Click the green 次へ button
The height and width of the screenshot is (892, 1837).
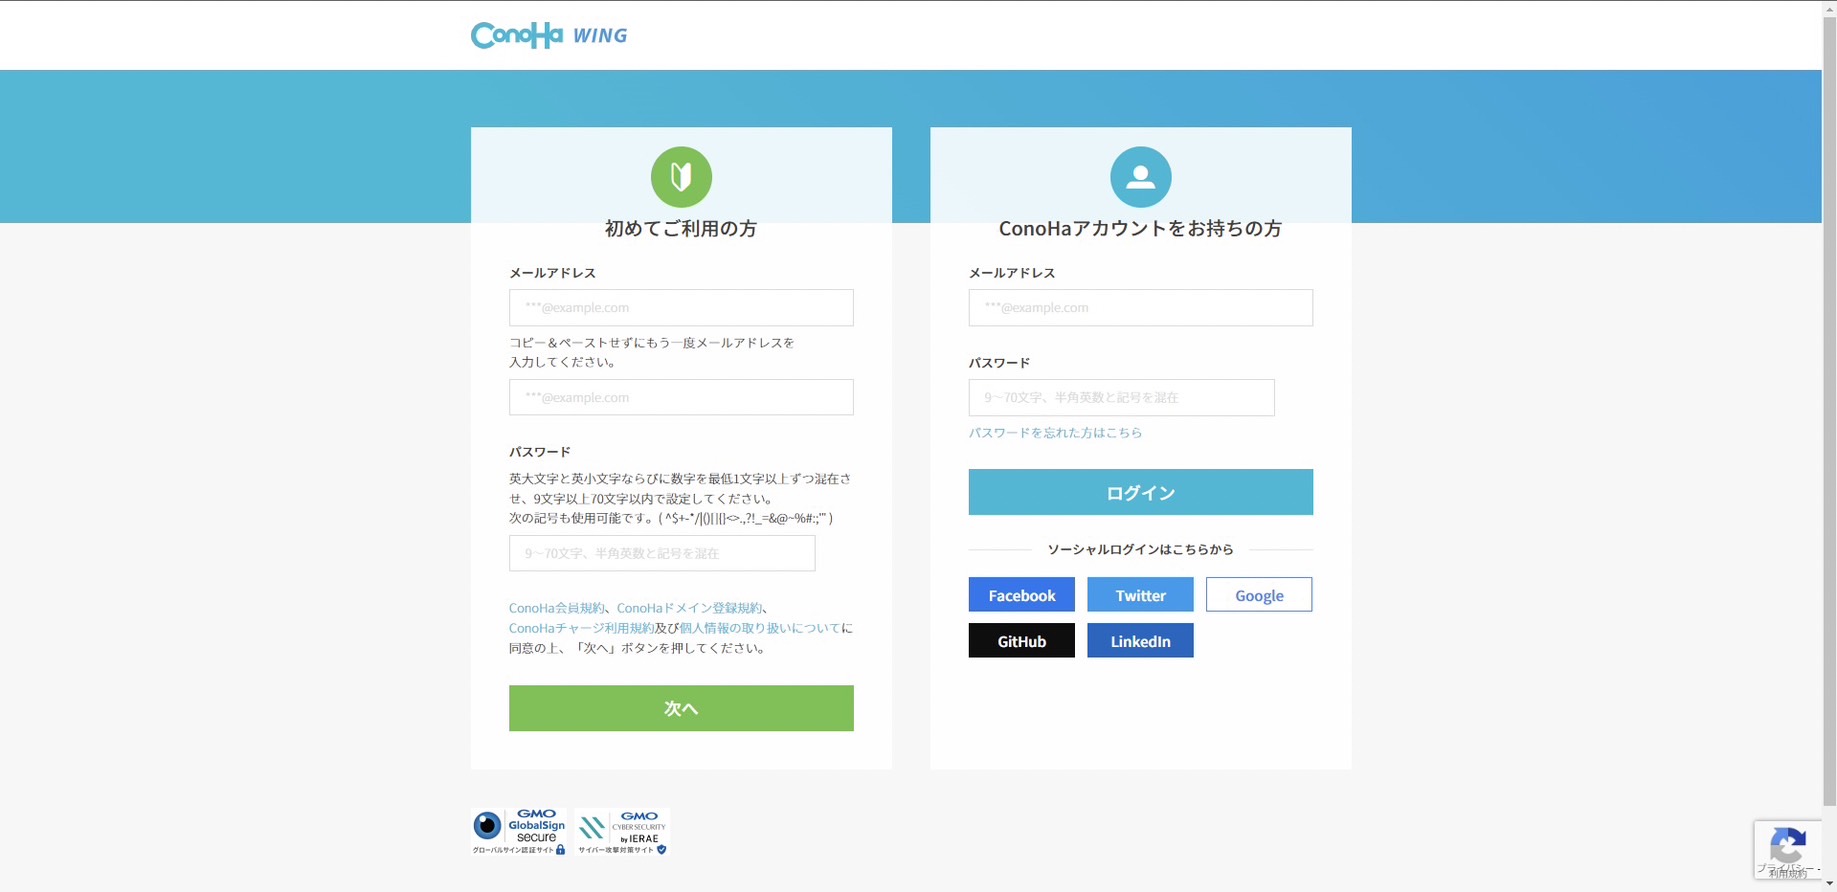(681, 708)
